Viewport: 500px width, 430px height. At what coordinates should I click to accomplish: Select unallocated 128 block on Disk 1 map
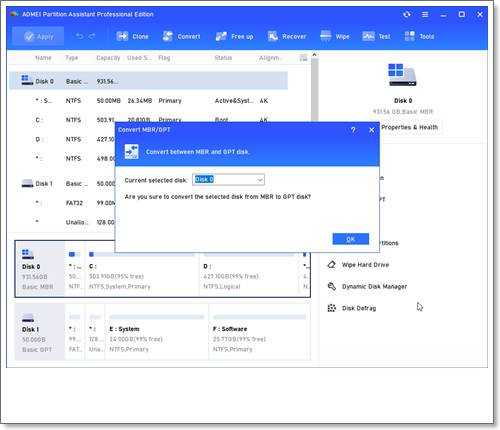coord(95,332)
